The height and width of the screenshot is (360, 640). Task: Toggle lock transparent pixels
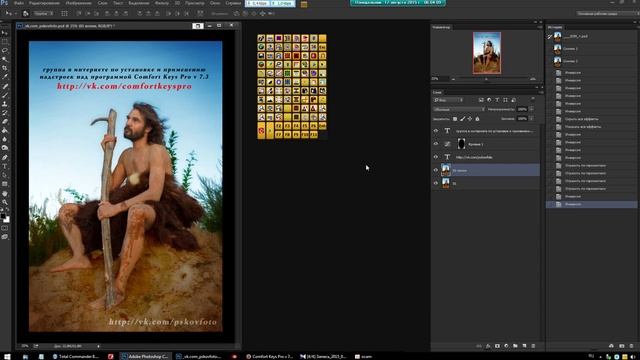click(455, 119)
